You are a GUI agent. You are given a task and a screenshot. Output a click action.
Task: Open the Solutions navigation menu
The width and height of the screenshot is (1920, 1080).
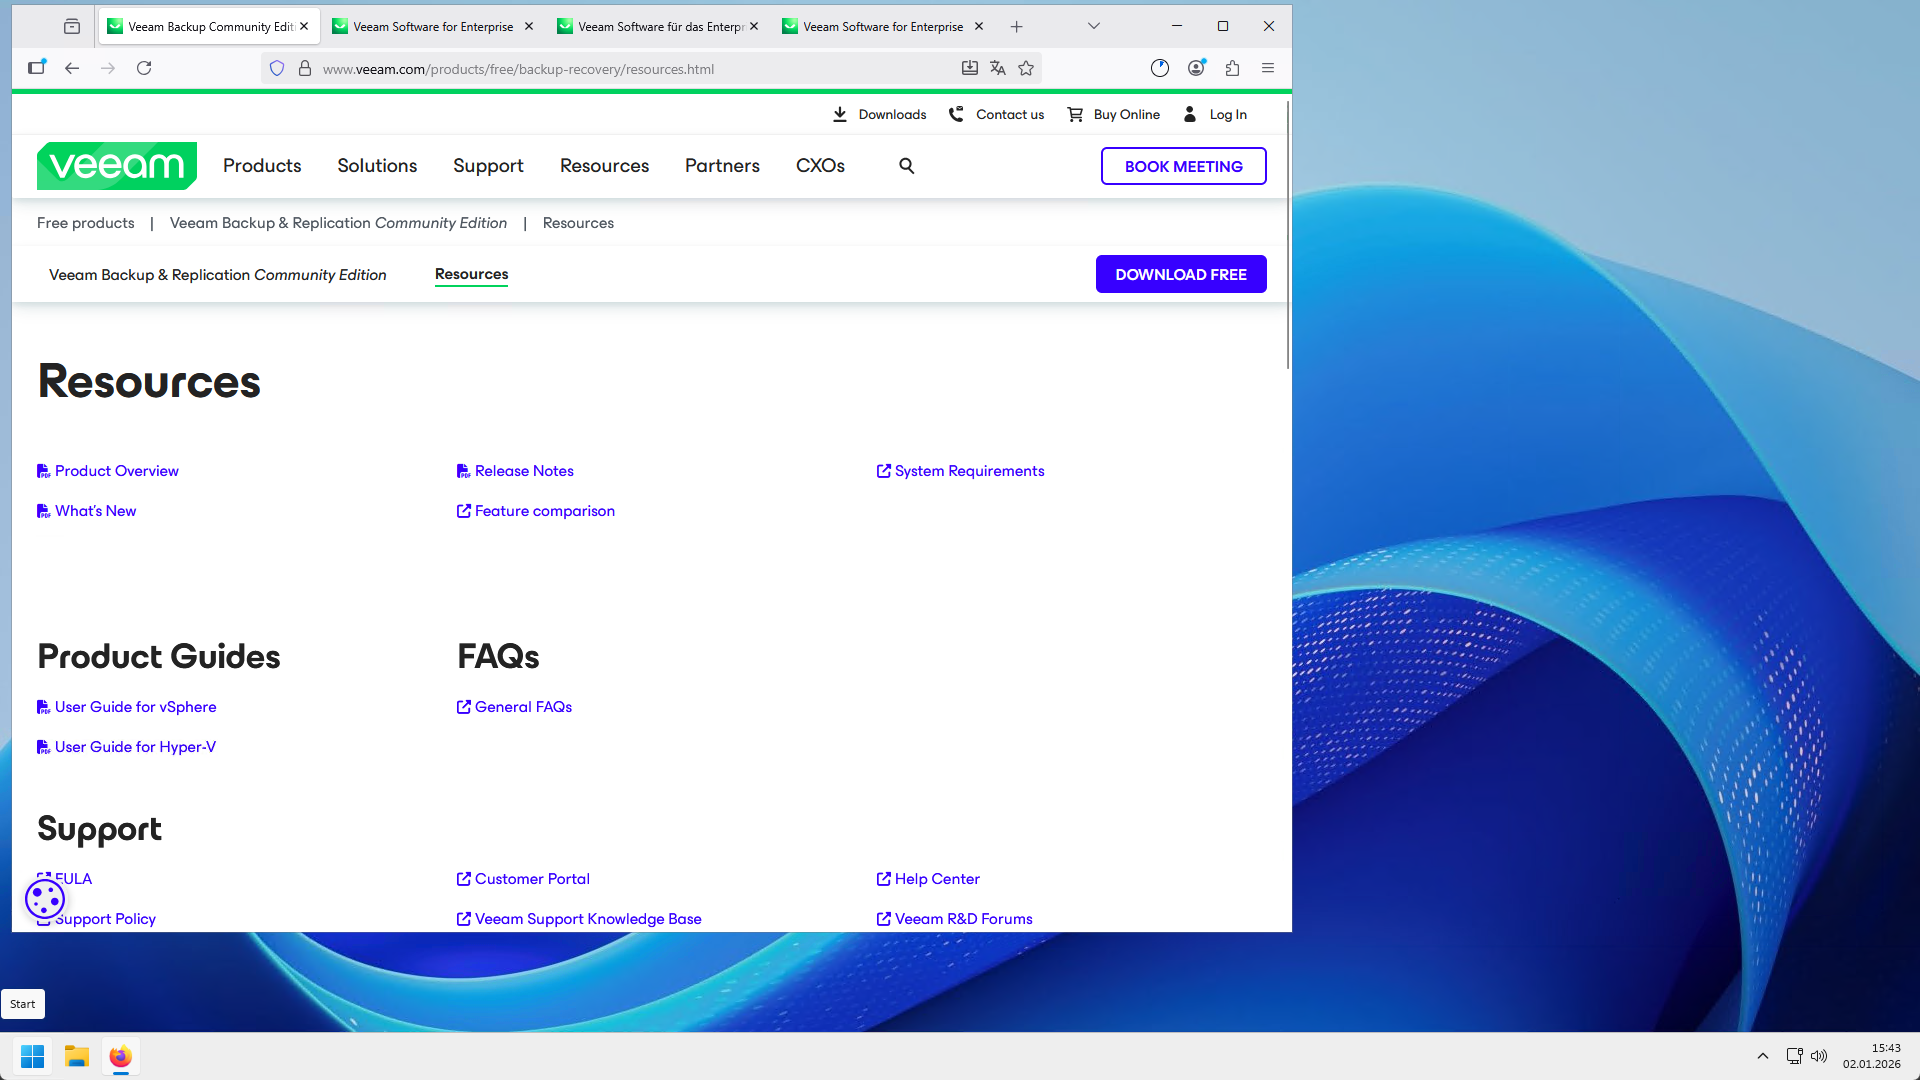377,166
